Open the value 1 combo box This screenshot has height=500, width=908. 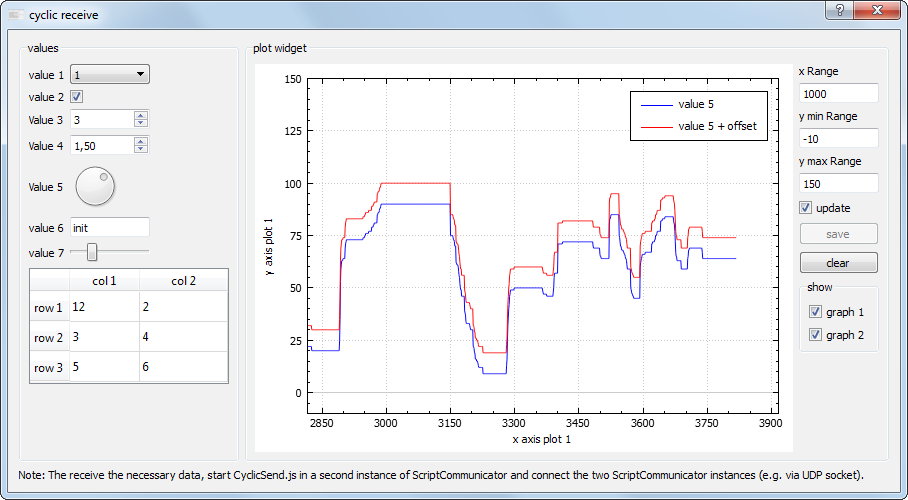tap(109, 74)
